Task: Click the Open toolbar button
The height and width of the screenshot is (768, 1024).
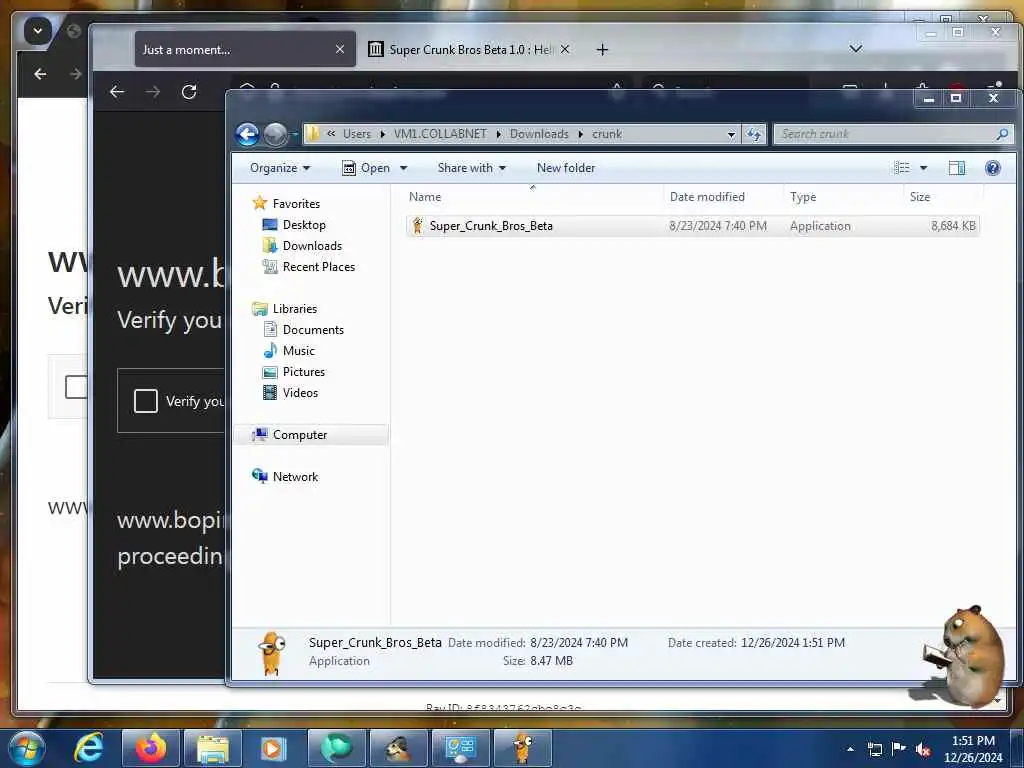Action: pyautogui.click(x=366, y=168)
